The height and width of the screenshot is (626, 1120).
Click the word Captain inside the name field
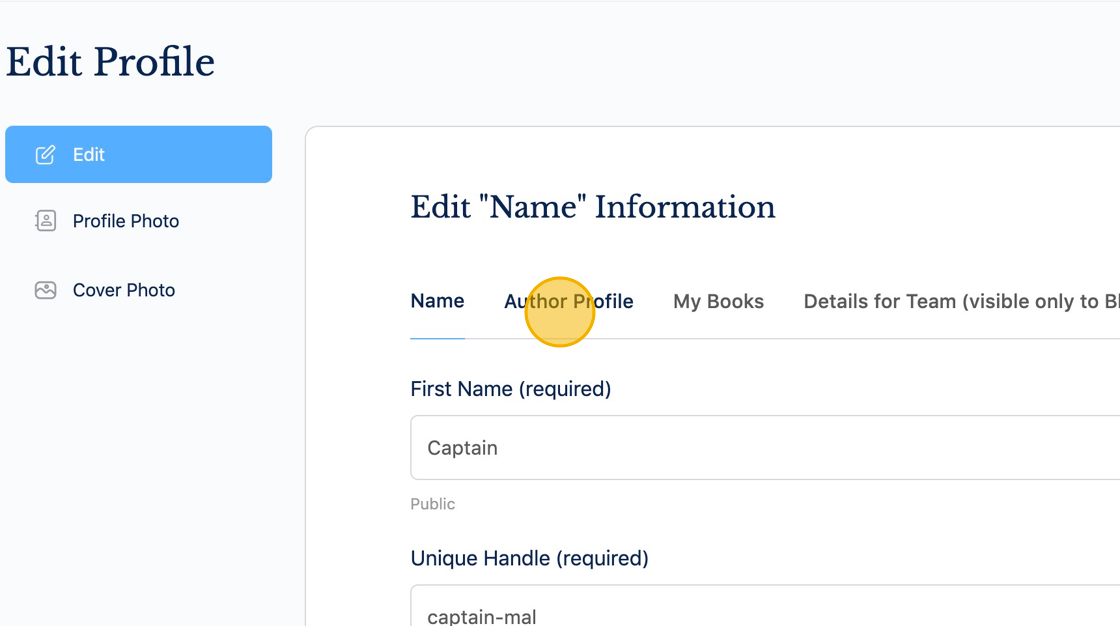[462, 448]
